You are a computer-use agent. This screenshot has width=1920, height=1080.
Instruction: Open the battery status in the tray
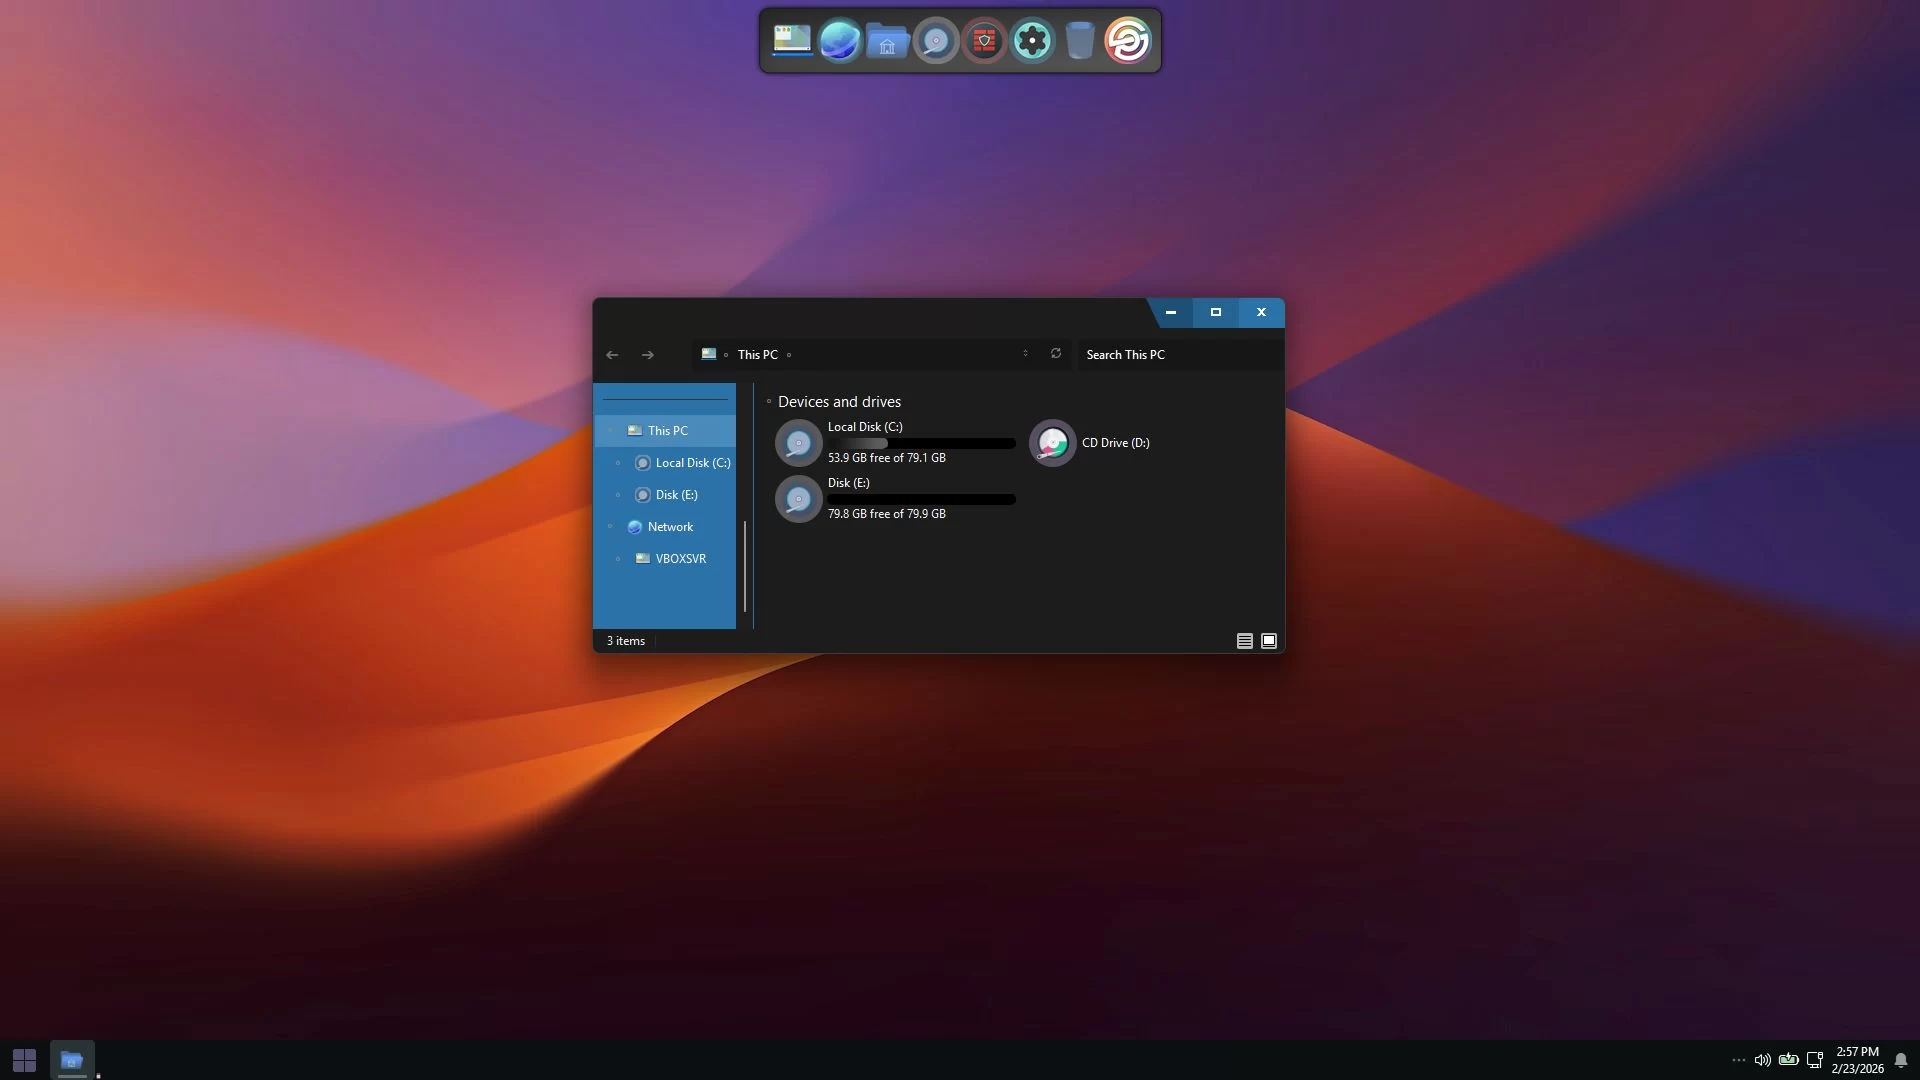1789,1060
